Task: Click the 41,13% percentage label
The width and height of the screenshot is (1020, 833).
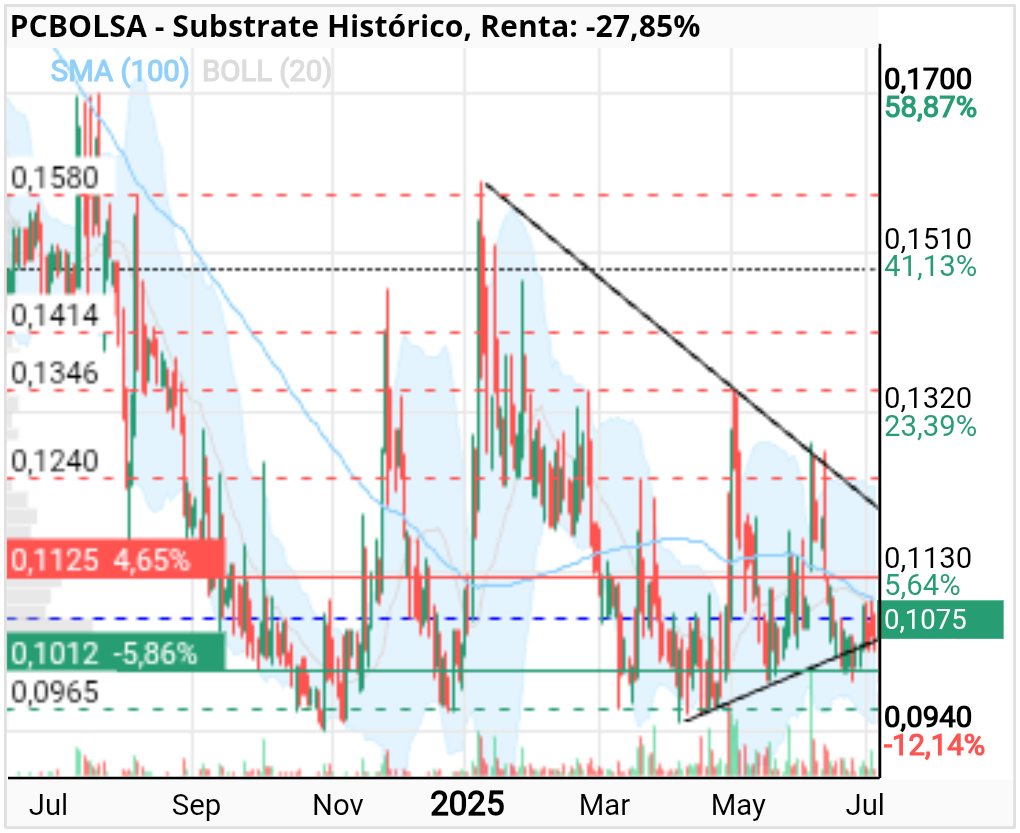Action: [930, 267]
